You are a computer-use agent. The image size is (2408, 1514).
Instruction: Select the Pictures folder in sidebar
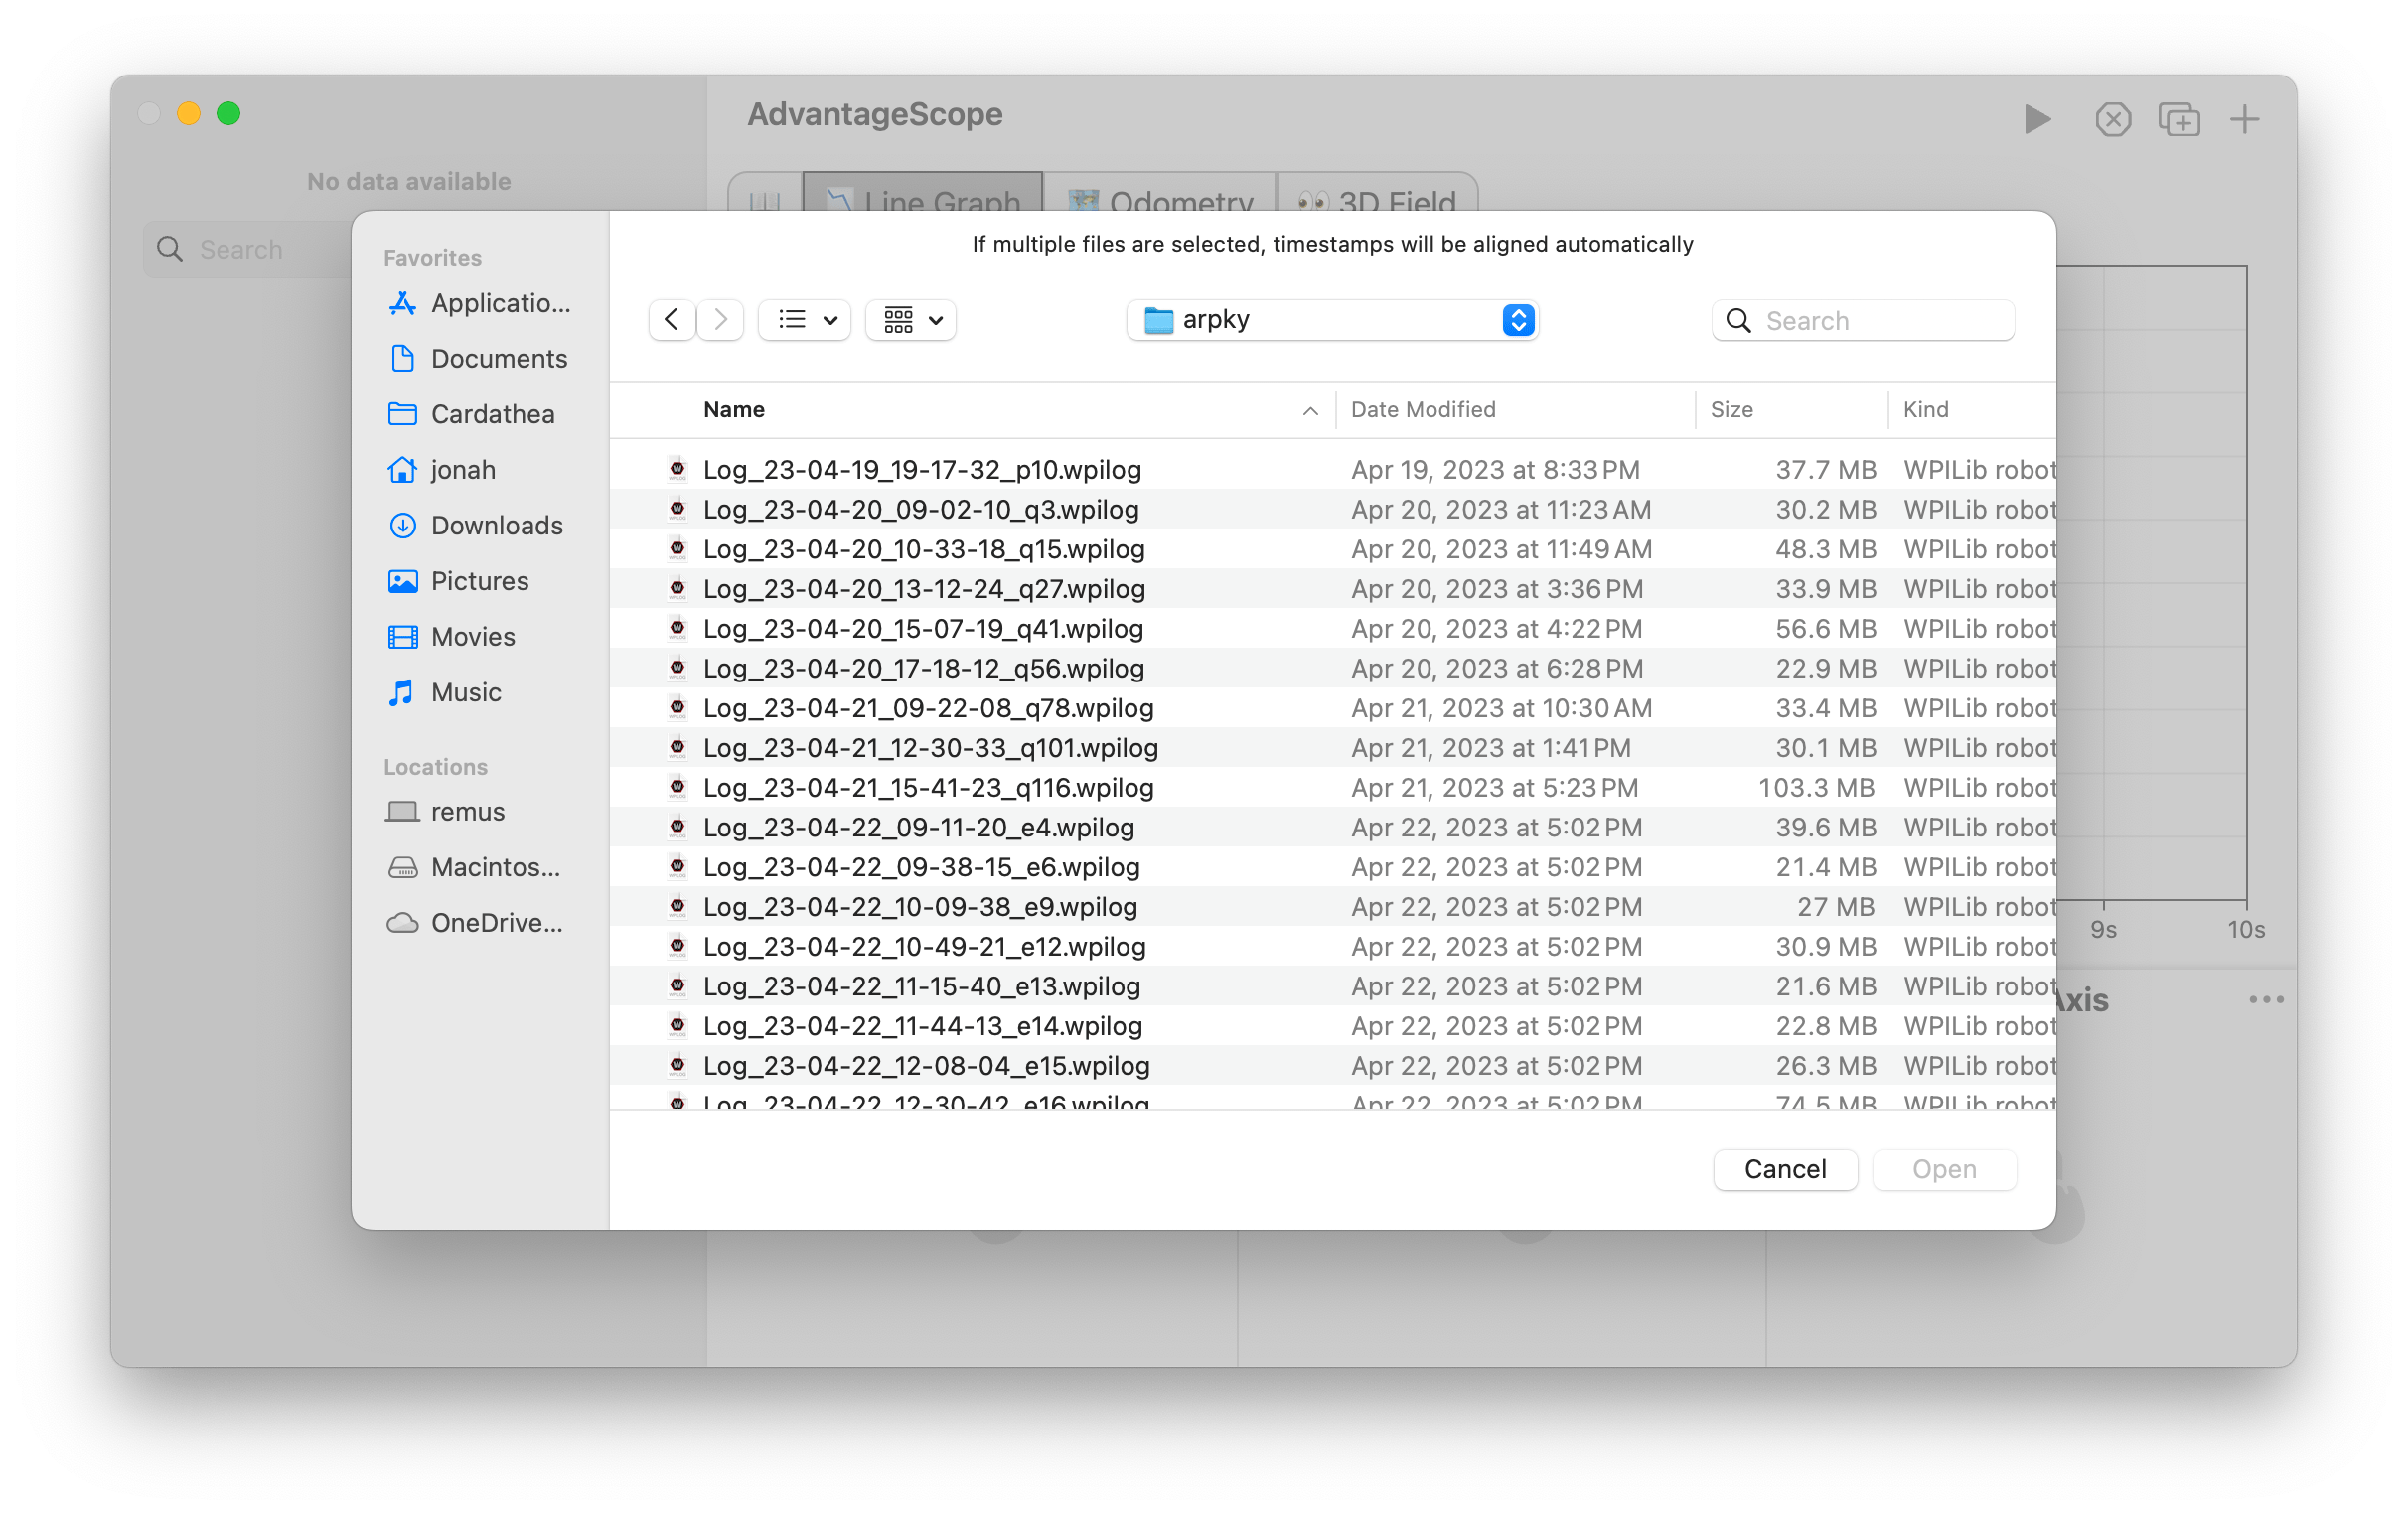coord(481,581)
